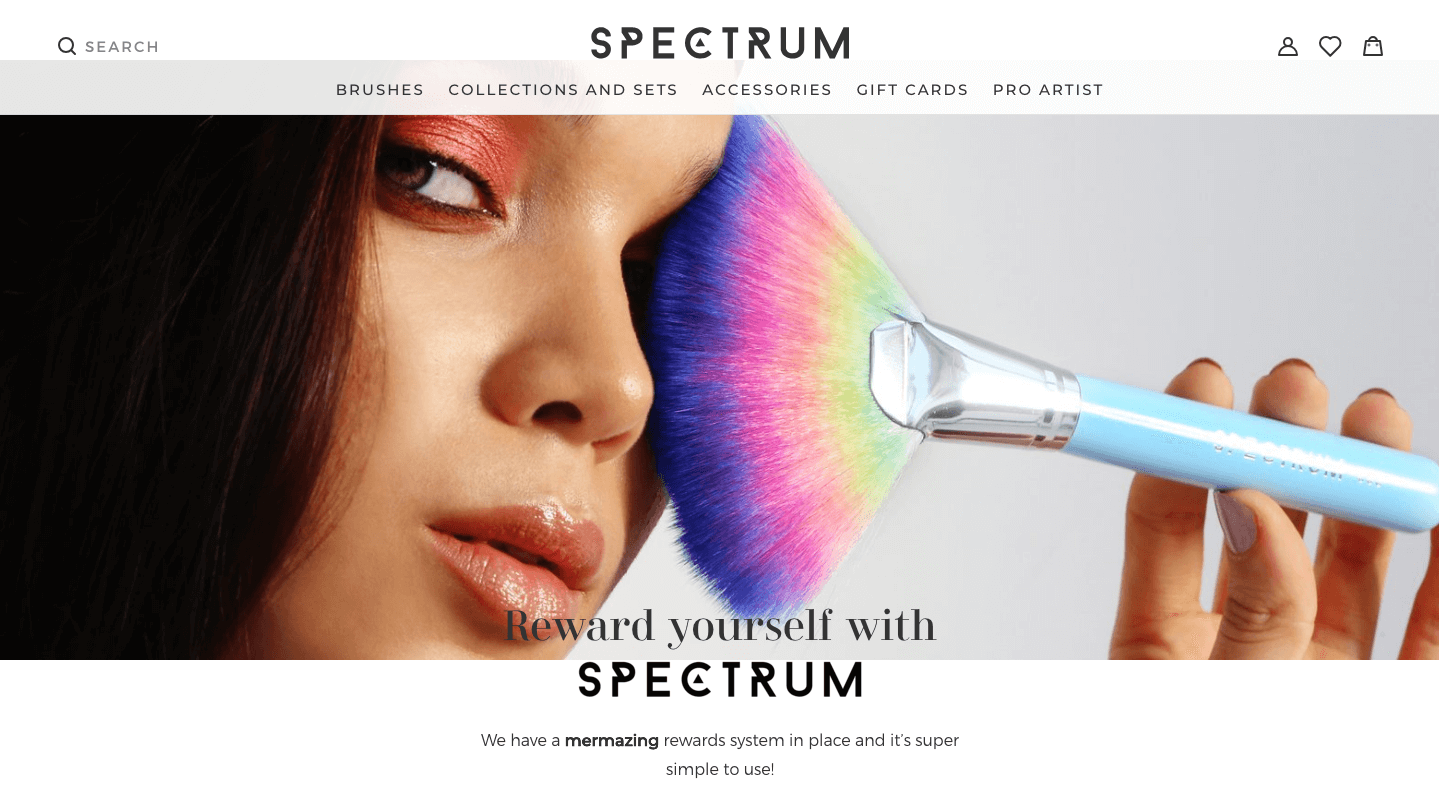Screen dimensions: 1439x798
Task: Open the wishlist heart icon
Action: [x=1330, y=46]
